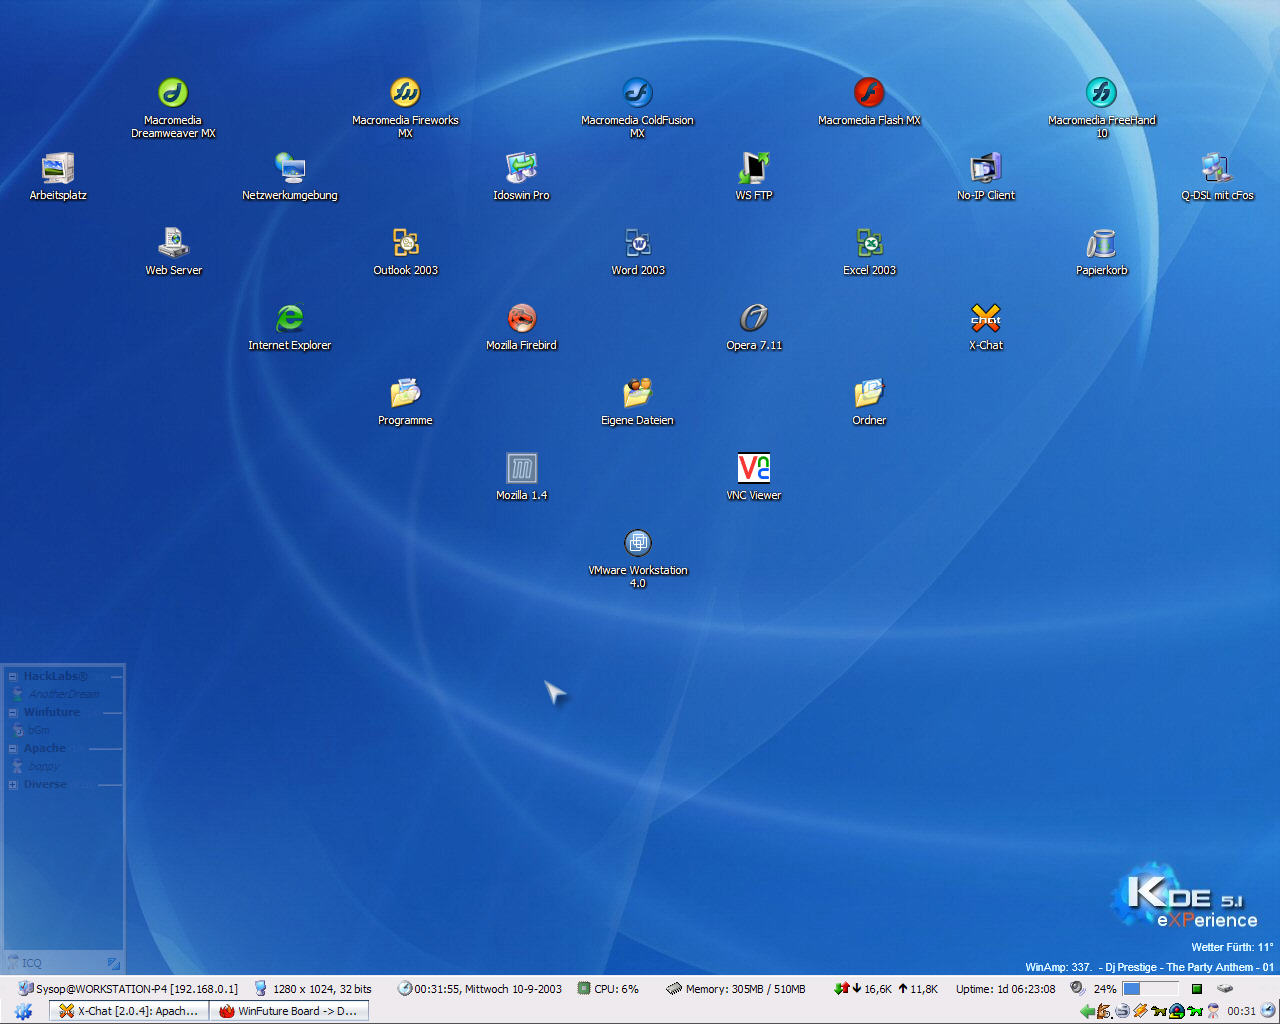
Task: Adjust the 24% volume slider bar
Action: tap(1150, 989)
